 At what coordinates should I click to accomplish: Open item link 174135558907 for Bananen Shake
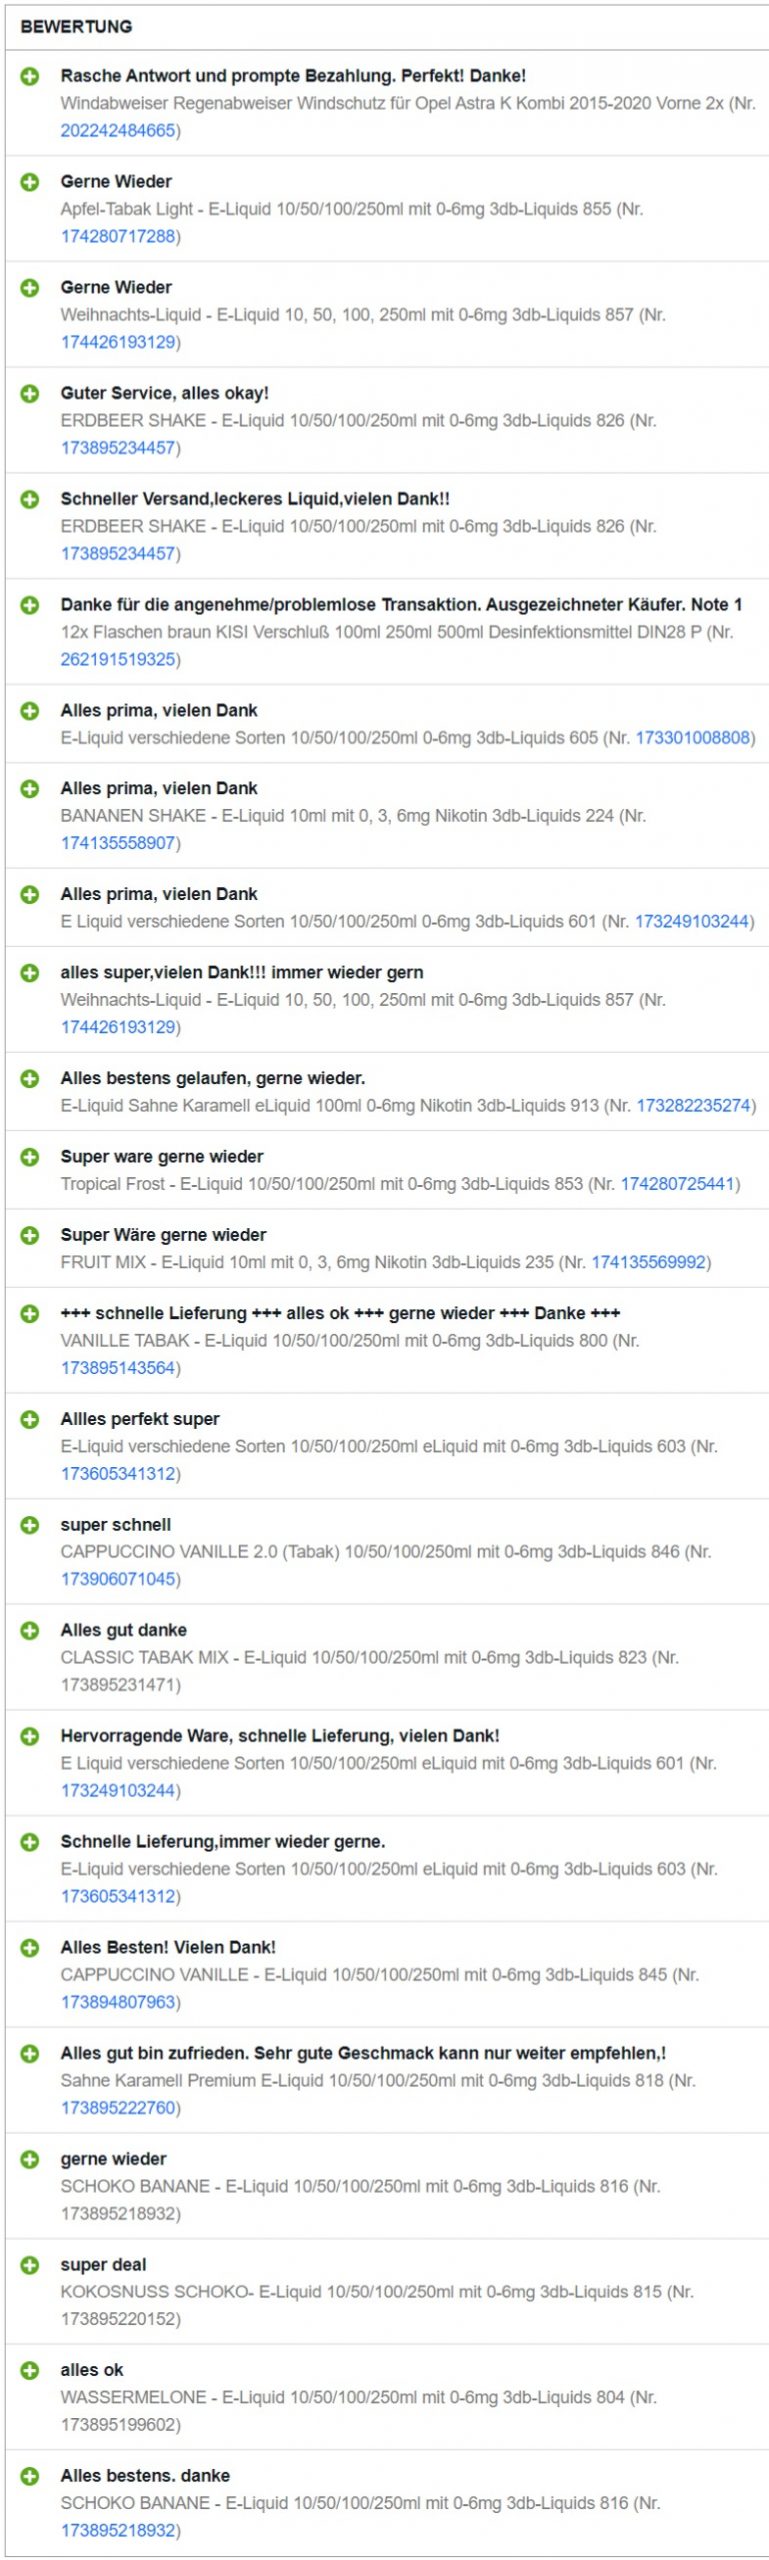[118, 843]
